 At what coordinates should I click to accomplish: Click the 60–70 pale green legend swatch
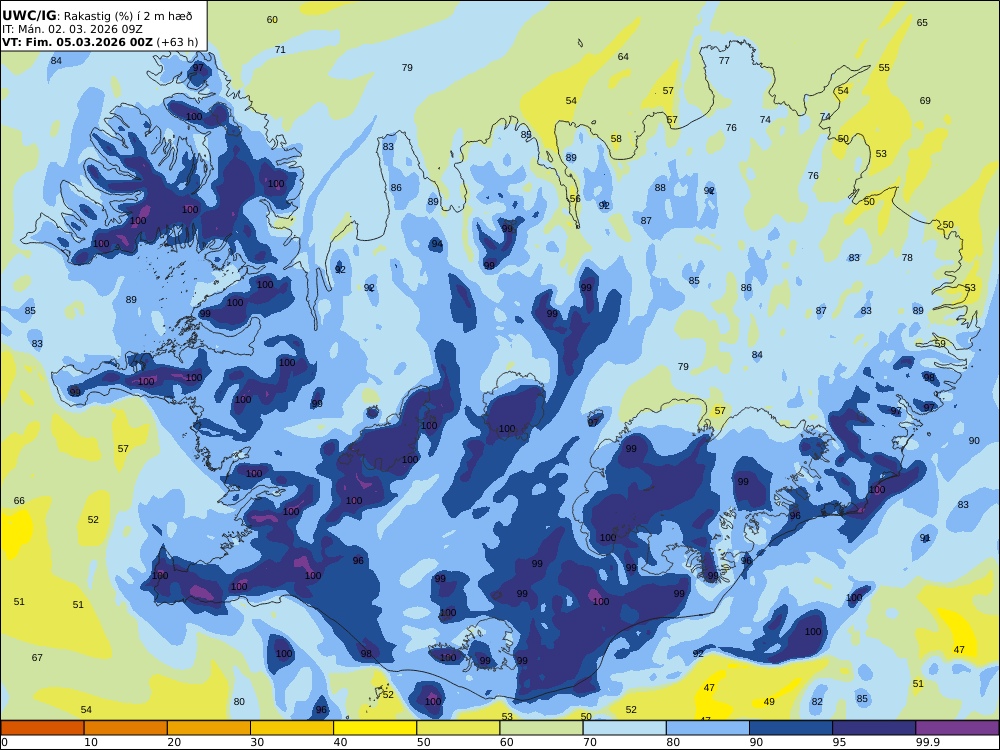(541, 728)
